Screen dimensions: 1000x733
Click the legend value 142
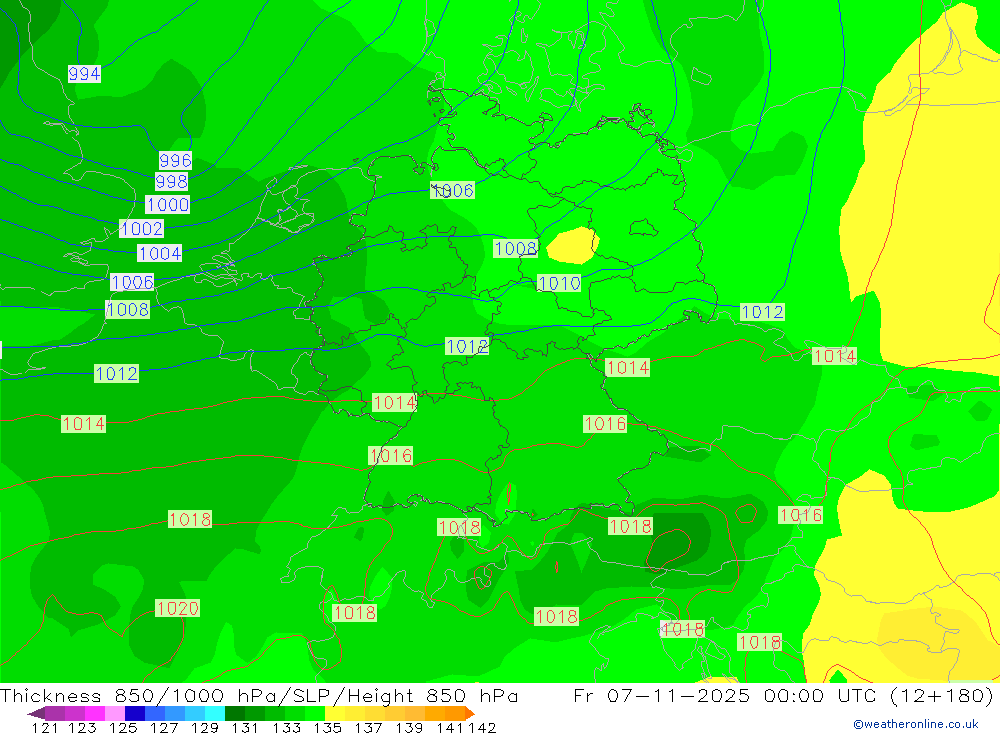pos(482,728)
